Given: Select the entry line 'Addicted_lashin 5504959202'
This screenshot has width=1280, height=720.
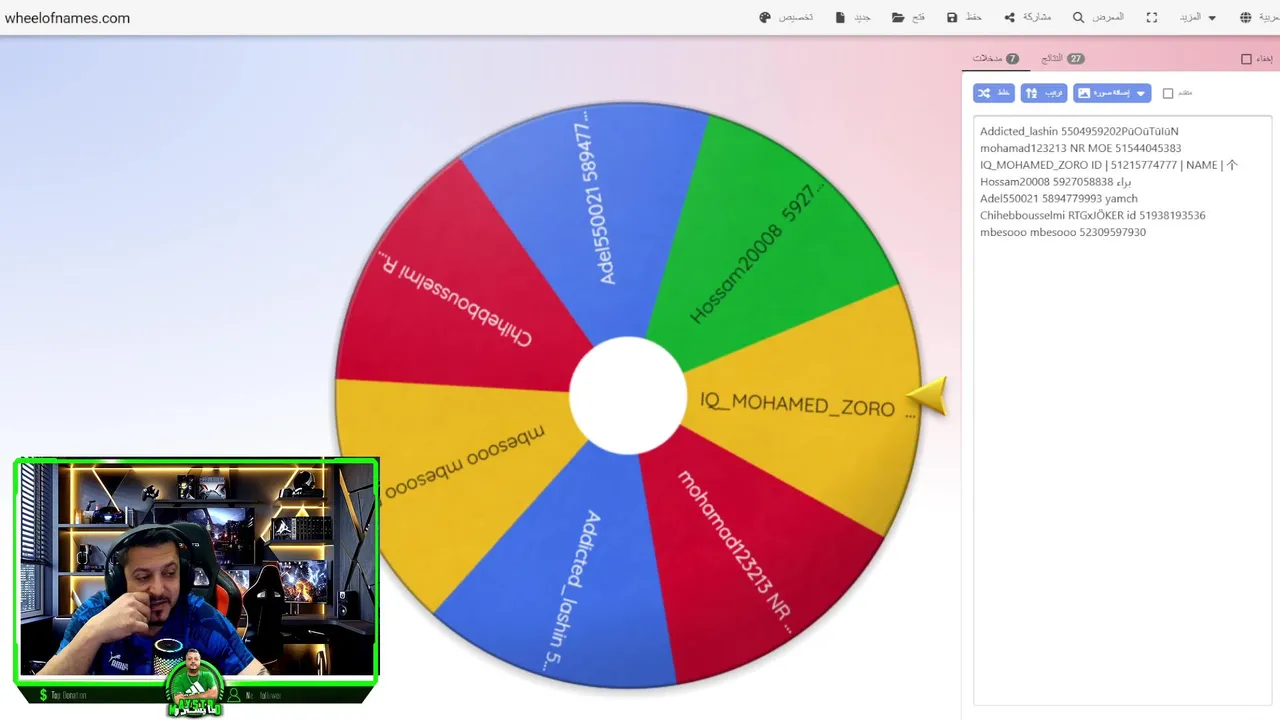Looking at the screenshot, I should (1079, 131).
